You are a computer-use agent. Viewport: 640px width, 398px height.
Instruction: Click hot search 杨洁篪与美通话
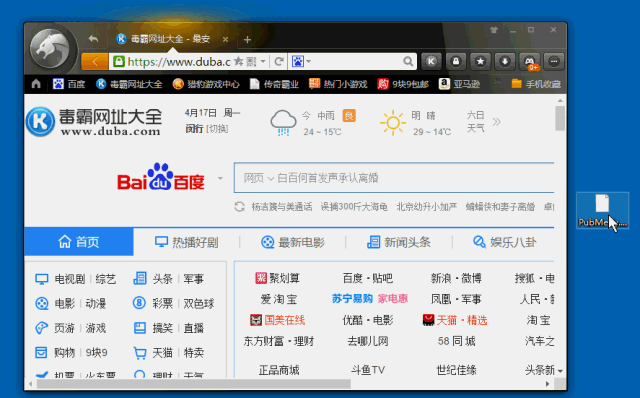pyautogui.click(x=282, y=207)
